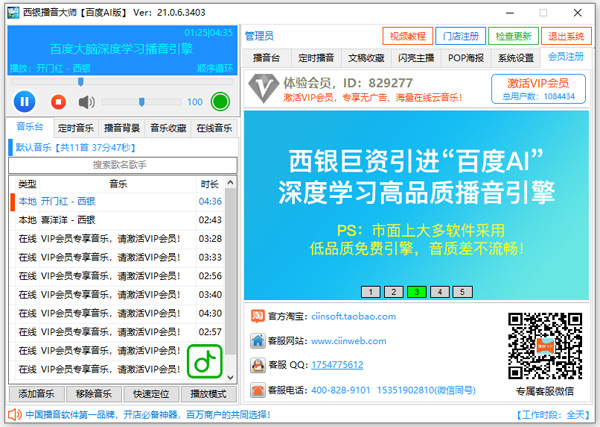Click the QQ penguin icon

pyautogui.click(x=258, y=365)
